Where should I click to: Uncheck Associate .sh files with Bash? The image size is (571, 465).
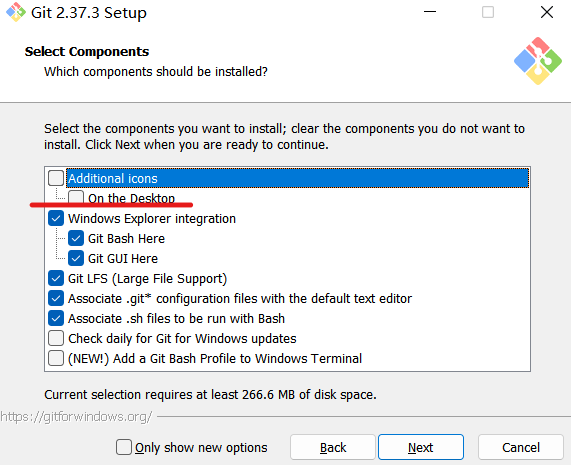[56, 318]
